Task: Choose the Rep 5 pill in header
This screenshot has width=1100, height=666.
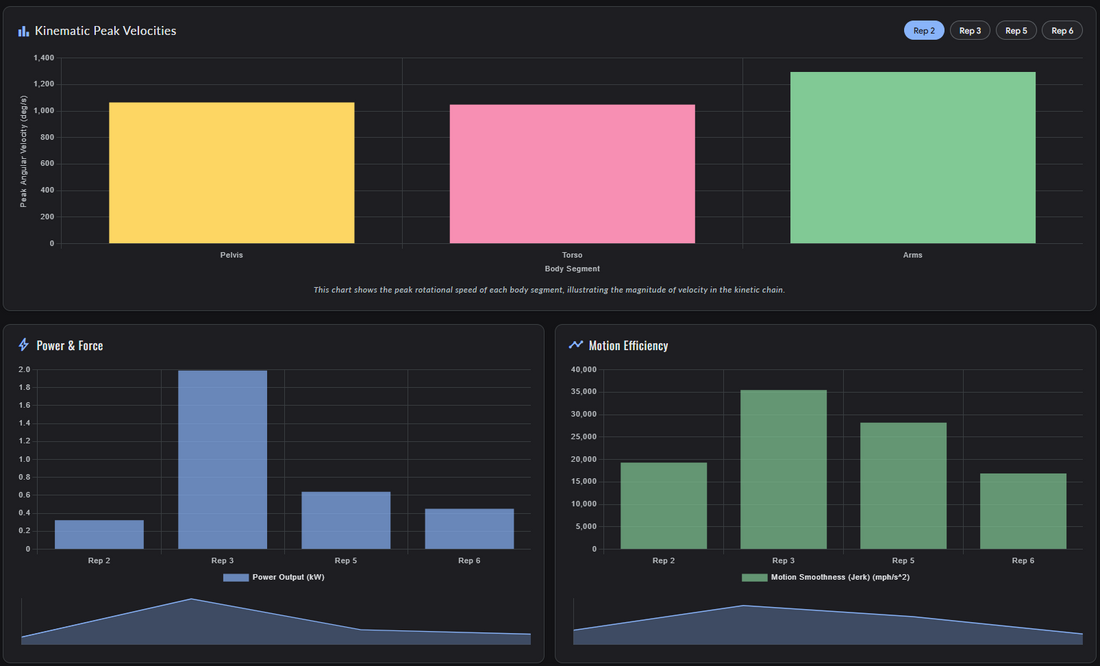Action: point(1016,31)
